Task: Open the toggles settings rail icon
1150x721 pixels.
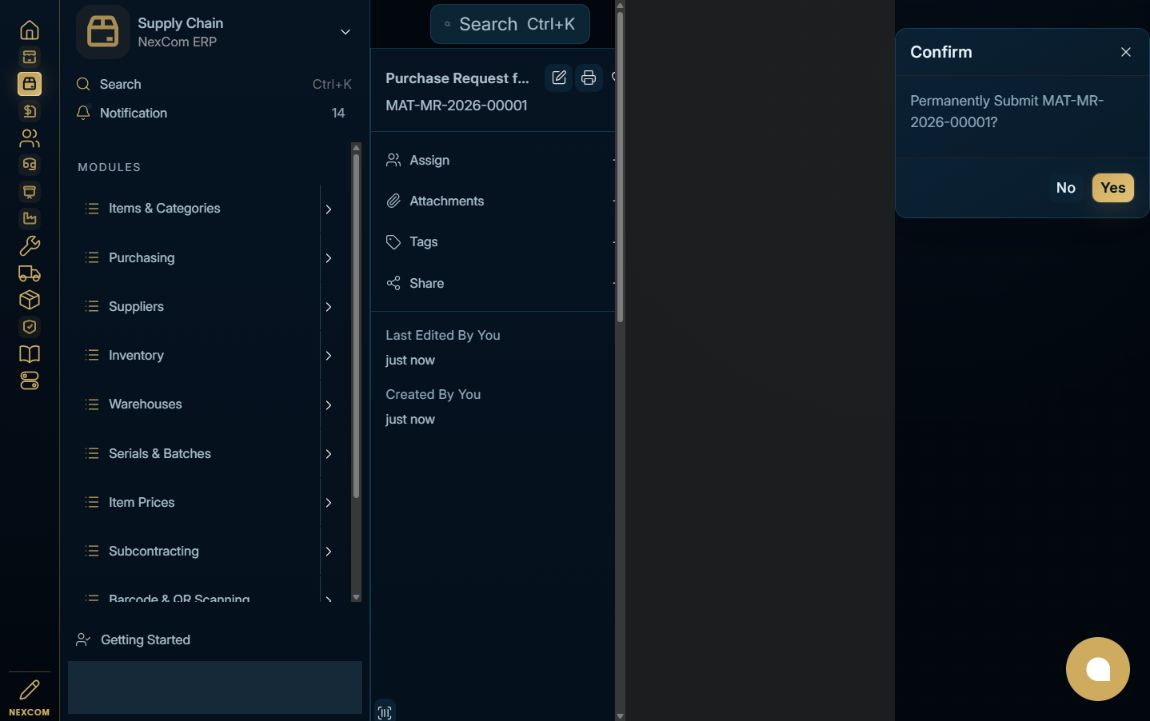Action: [x=29, y=381]
